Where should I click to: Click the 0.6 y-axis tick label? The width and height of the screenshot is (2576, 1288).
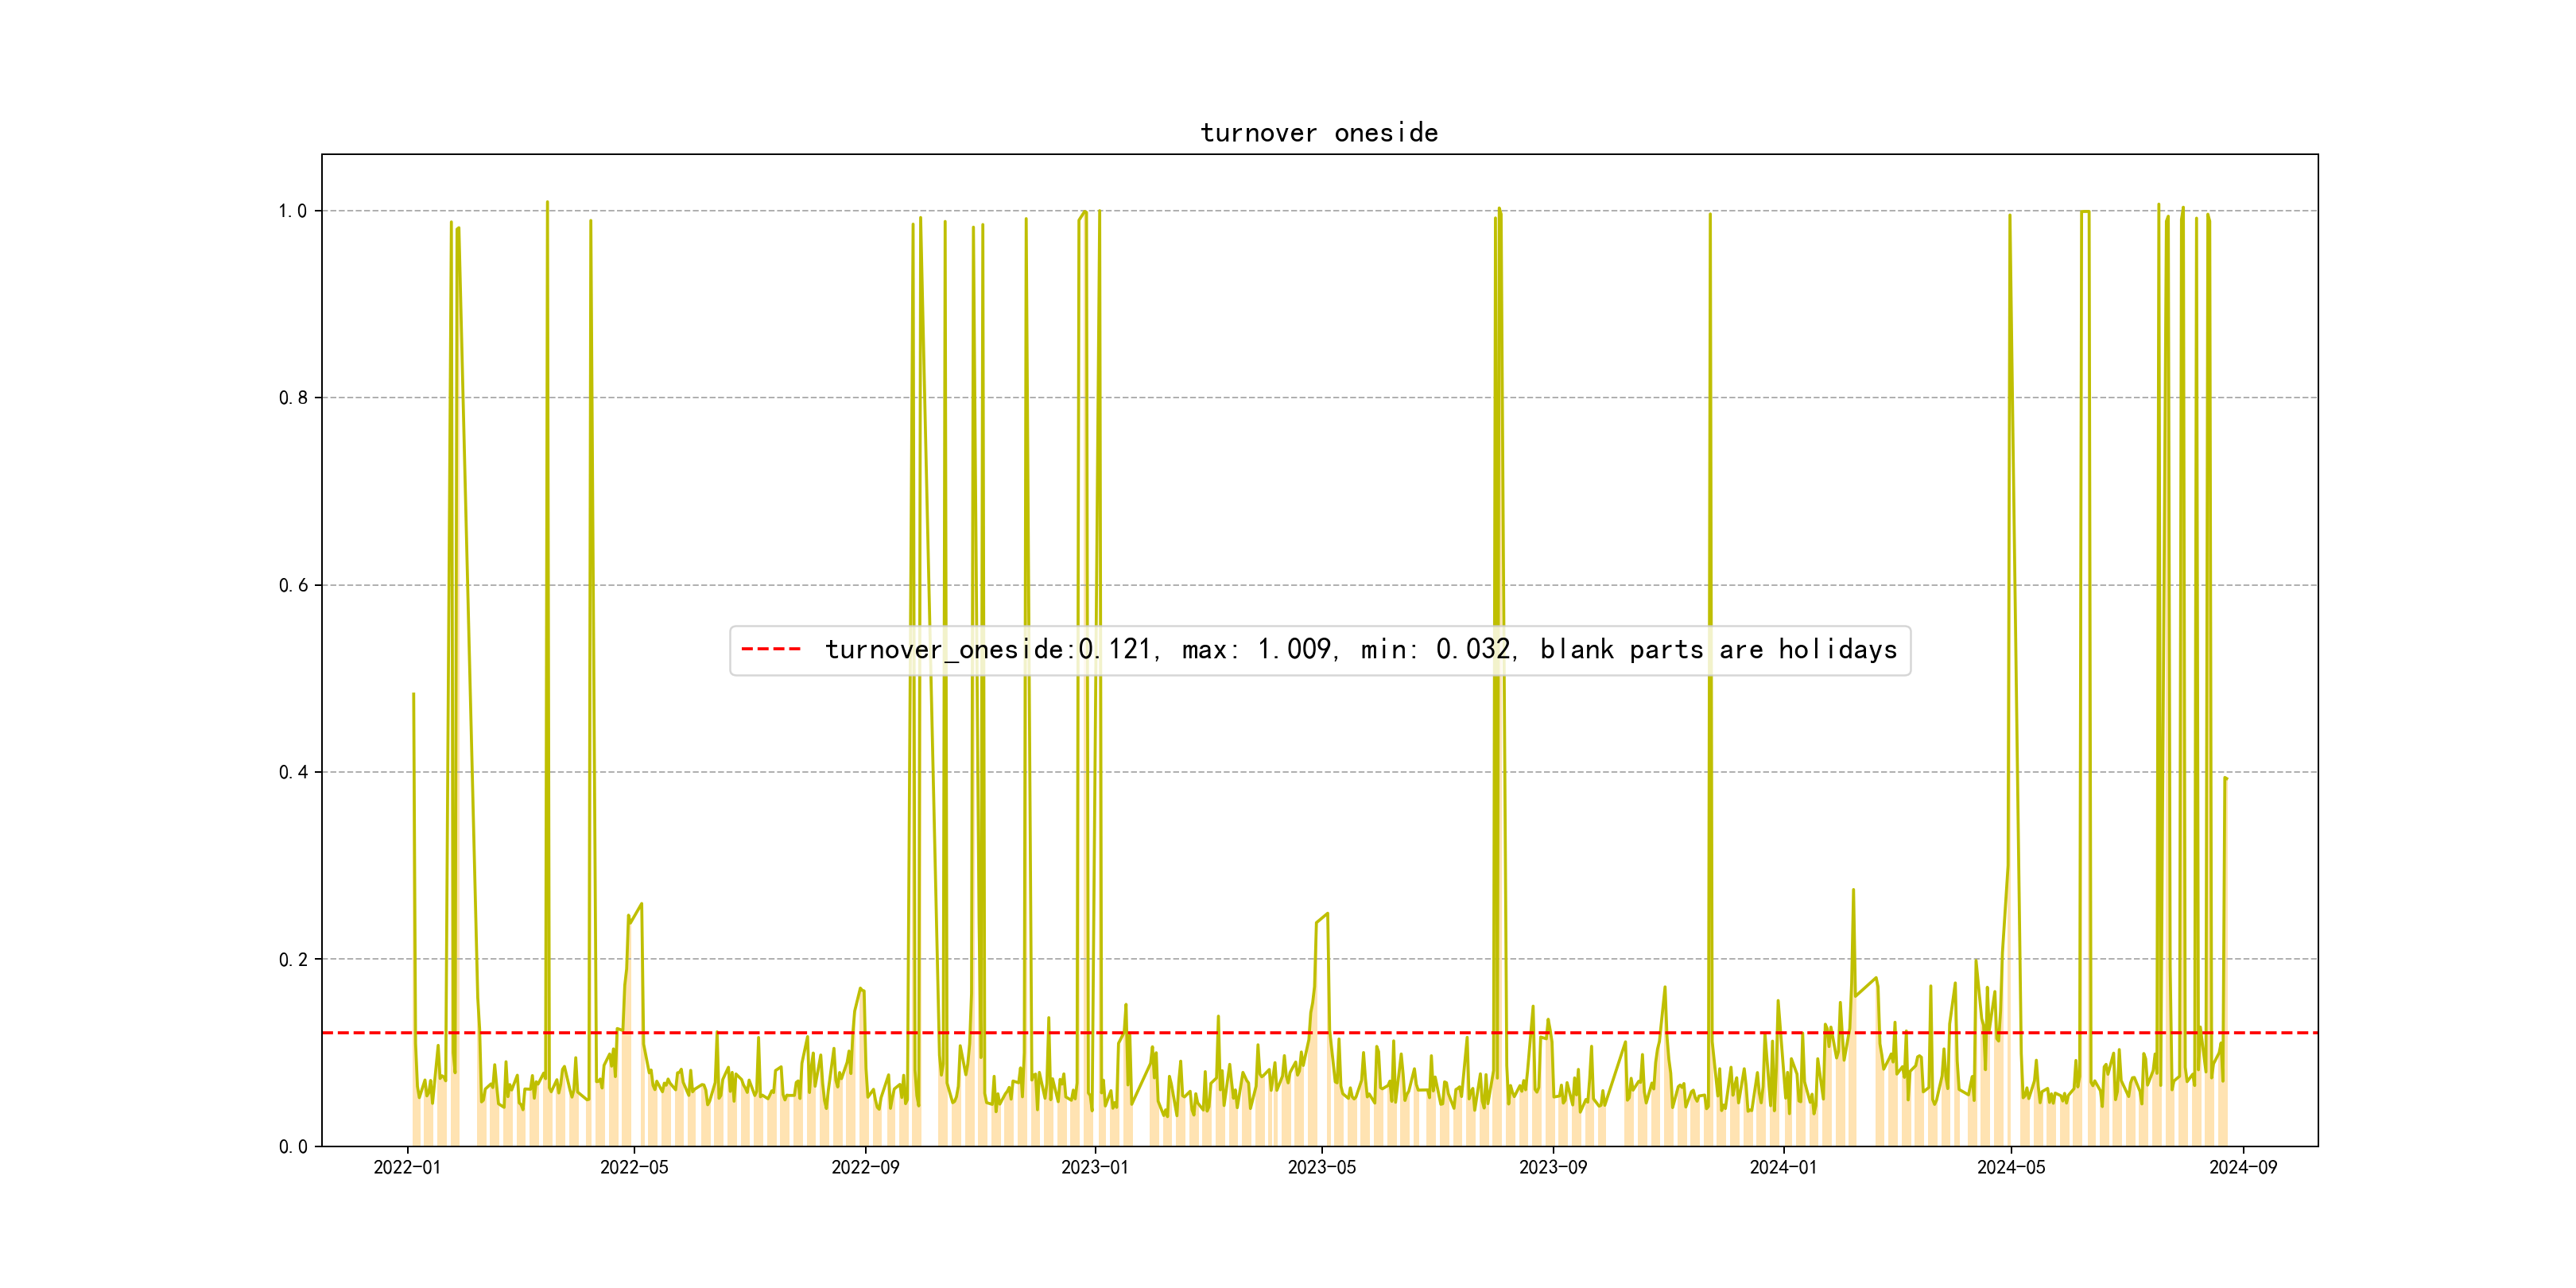[x=292, y=585]
